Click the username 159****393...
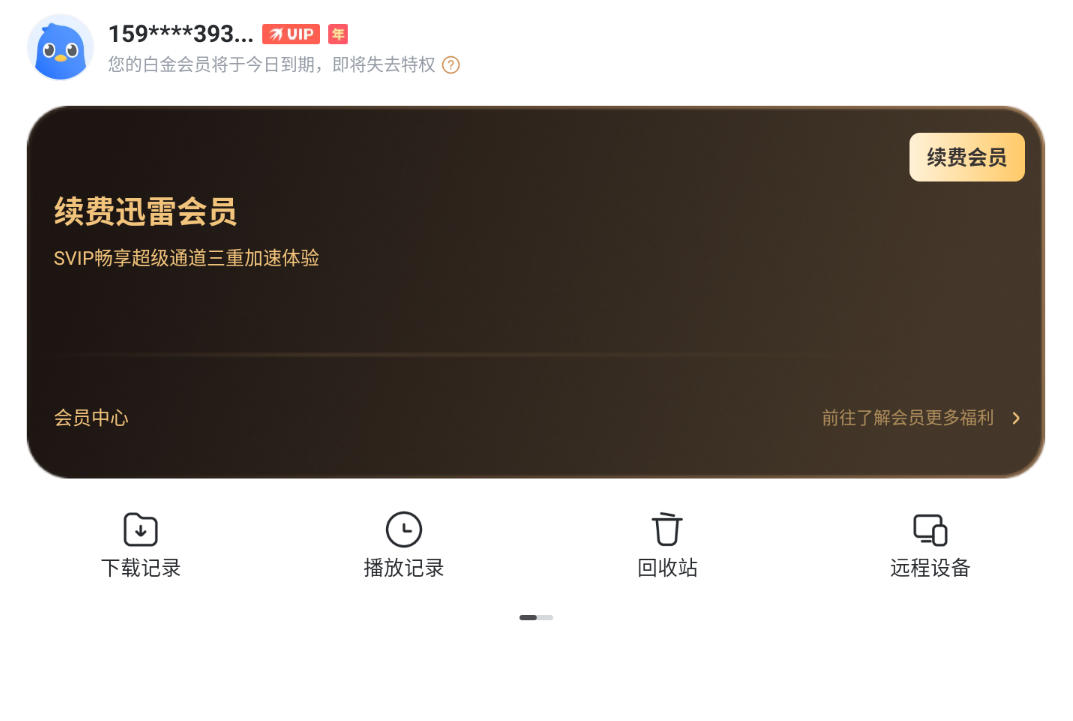1073x721 pixels. point(181,34)
